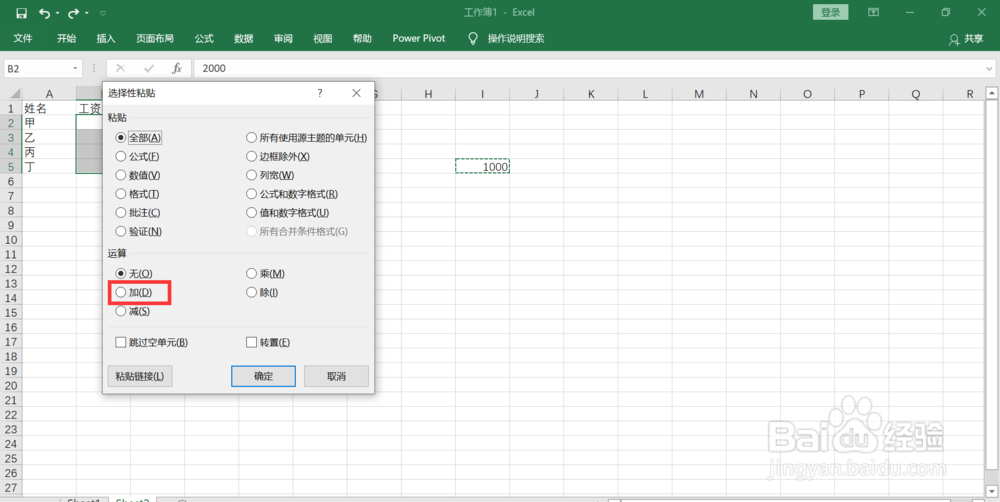Click cell A1 with 姓名
This screenshot has width=1000, height=502.
[x=49, y=108]
